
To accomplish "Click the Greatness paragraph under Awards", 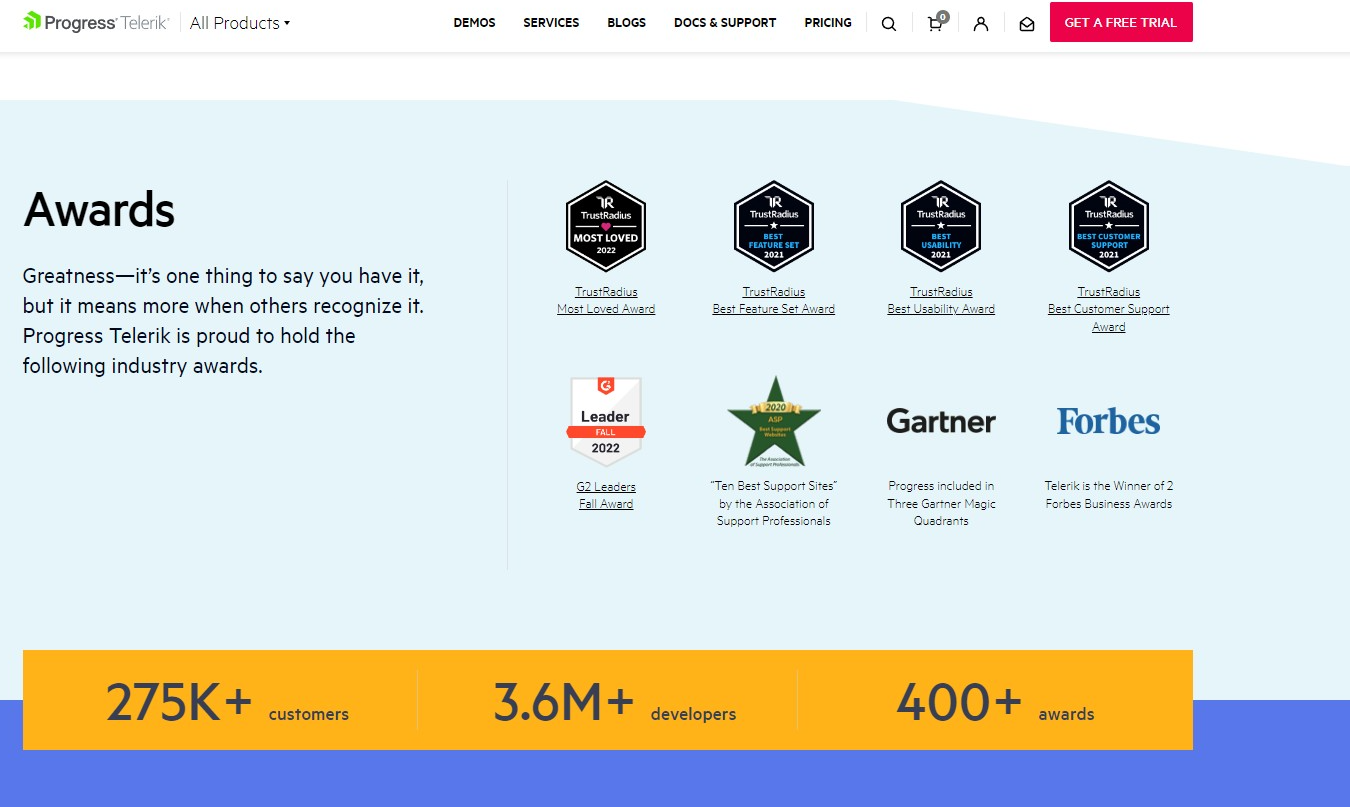I will click(x=224, y=320).
